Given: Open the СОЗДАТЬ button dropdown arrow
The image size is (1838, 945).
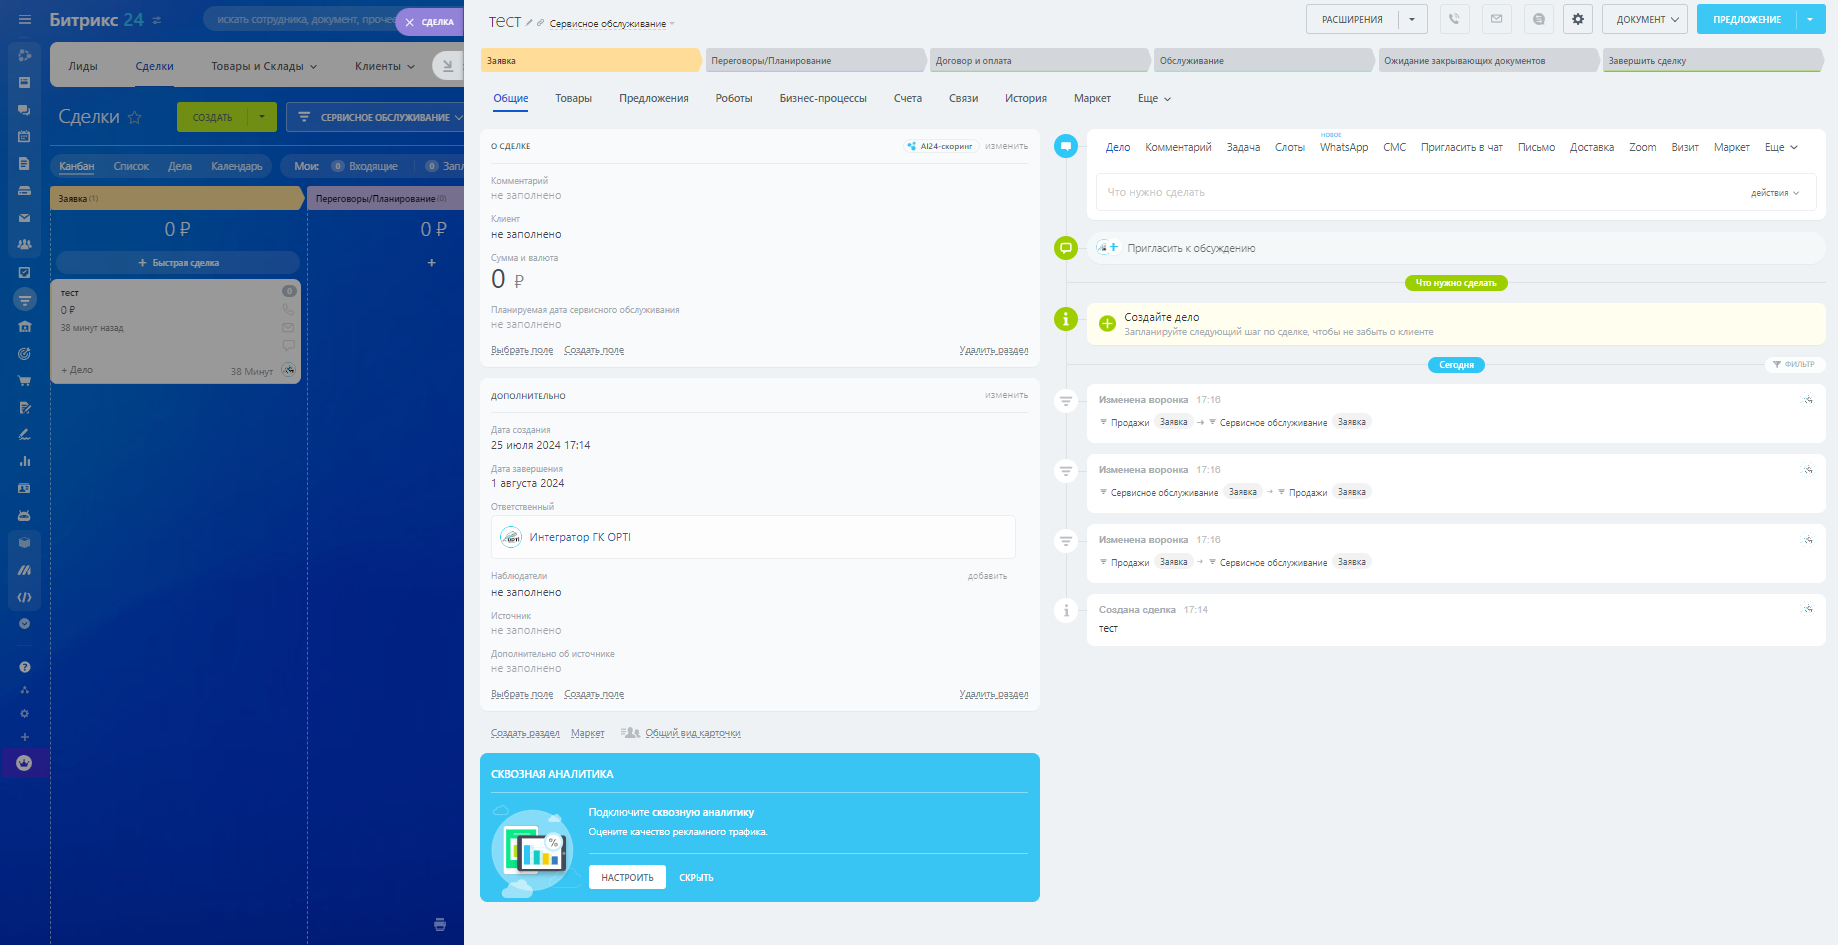Looking at the screenshot, I should [262, 117].
